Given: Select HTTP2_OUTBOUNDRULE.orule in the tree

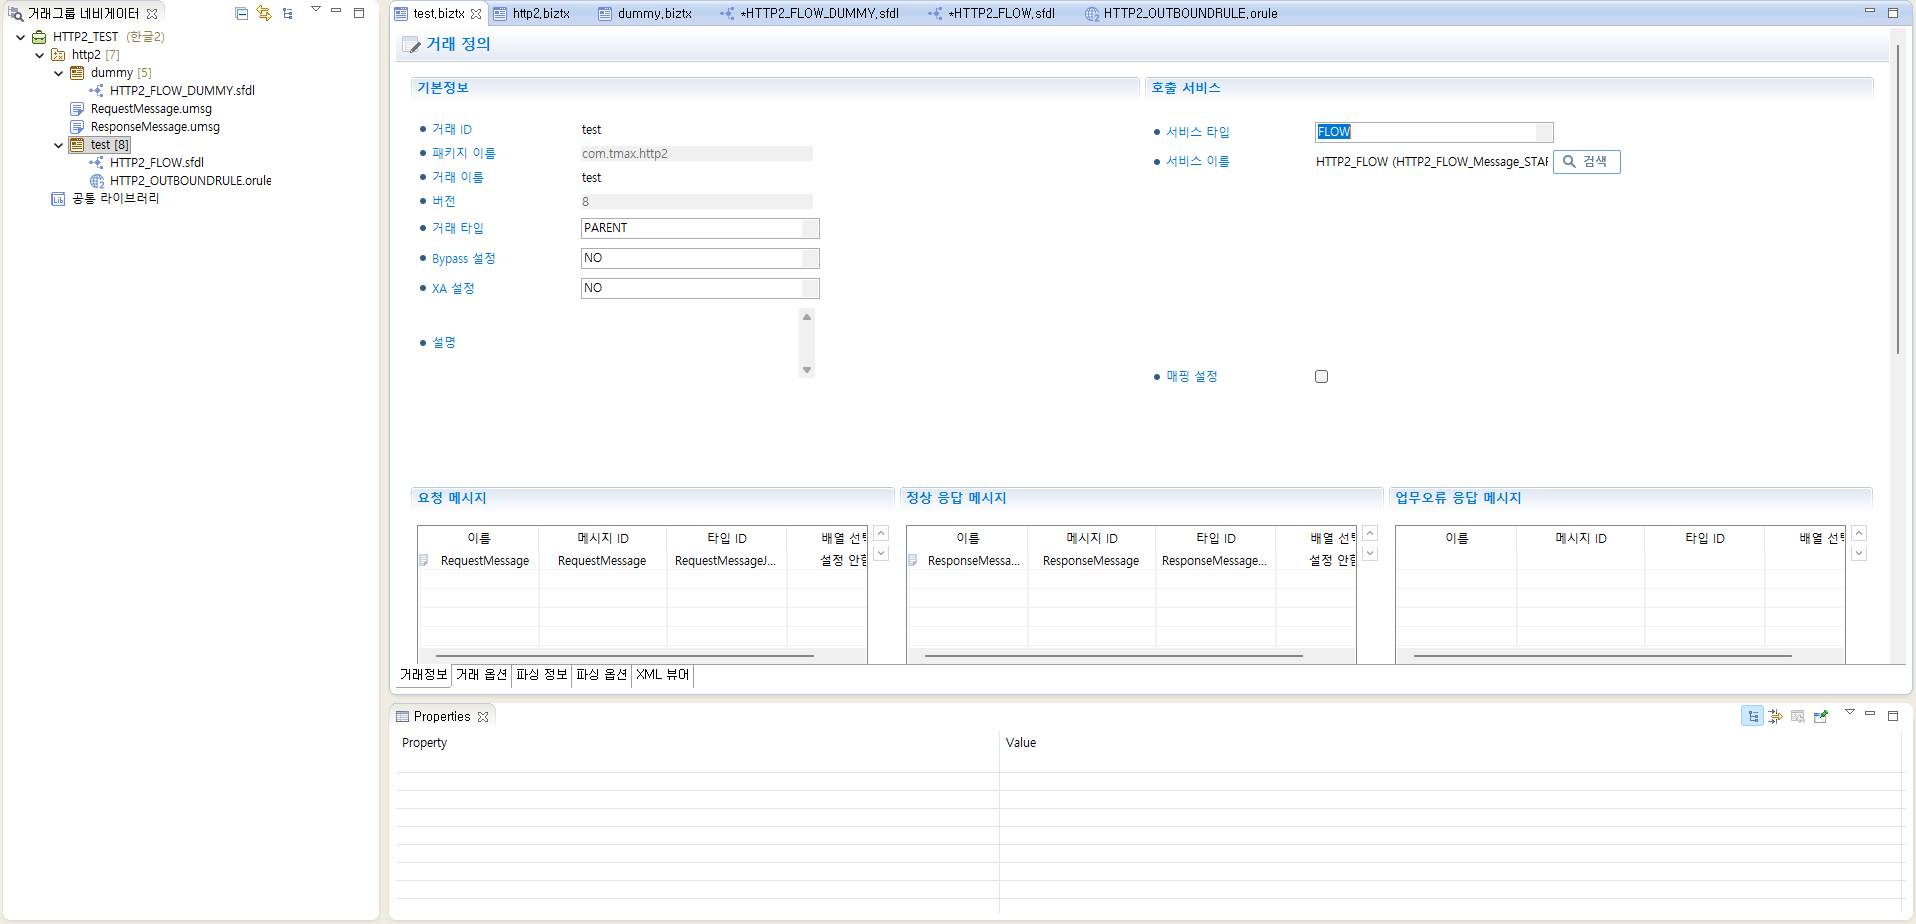Looking at the screenshot, I should (x=190, y=180).
